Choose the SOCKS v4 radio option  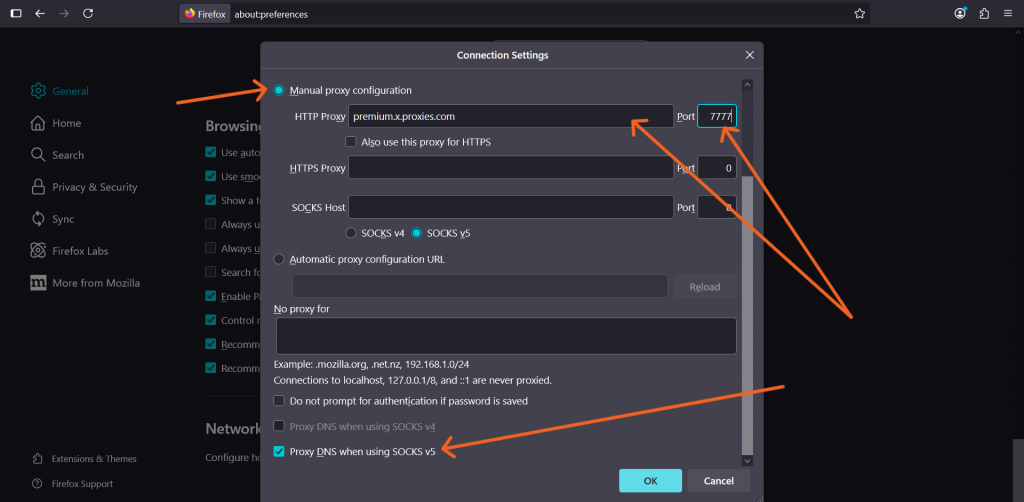click(351, 233)
